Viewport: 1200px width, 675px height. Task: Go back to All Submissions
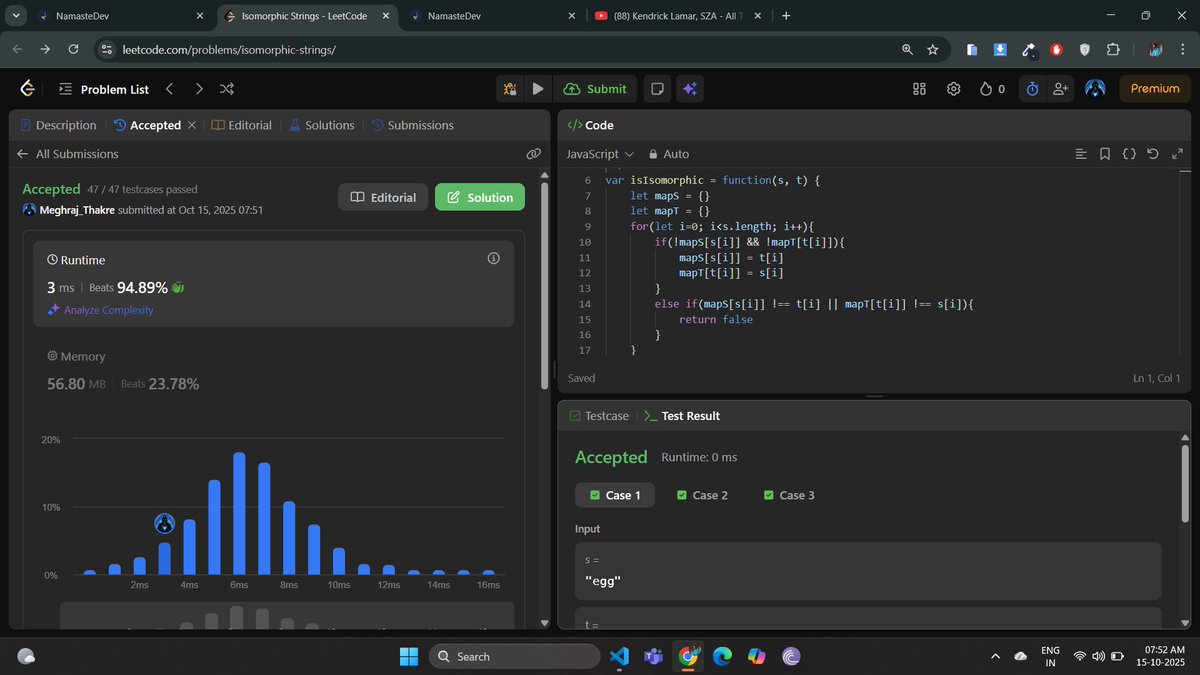[67, 154]
